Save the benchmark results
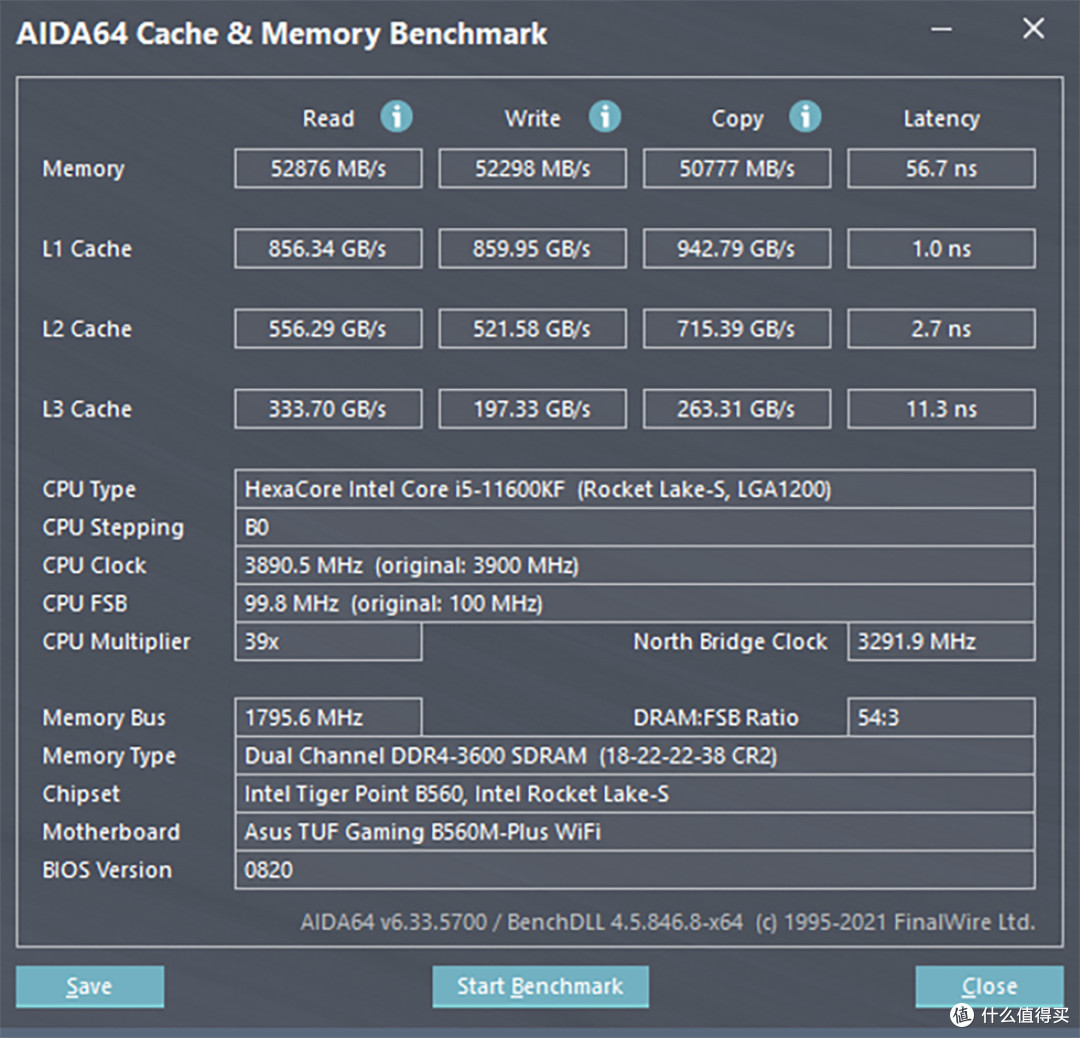 point(90,986)
